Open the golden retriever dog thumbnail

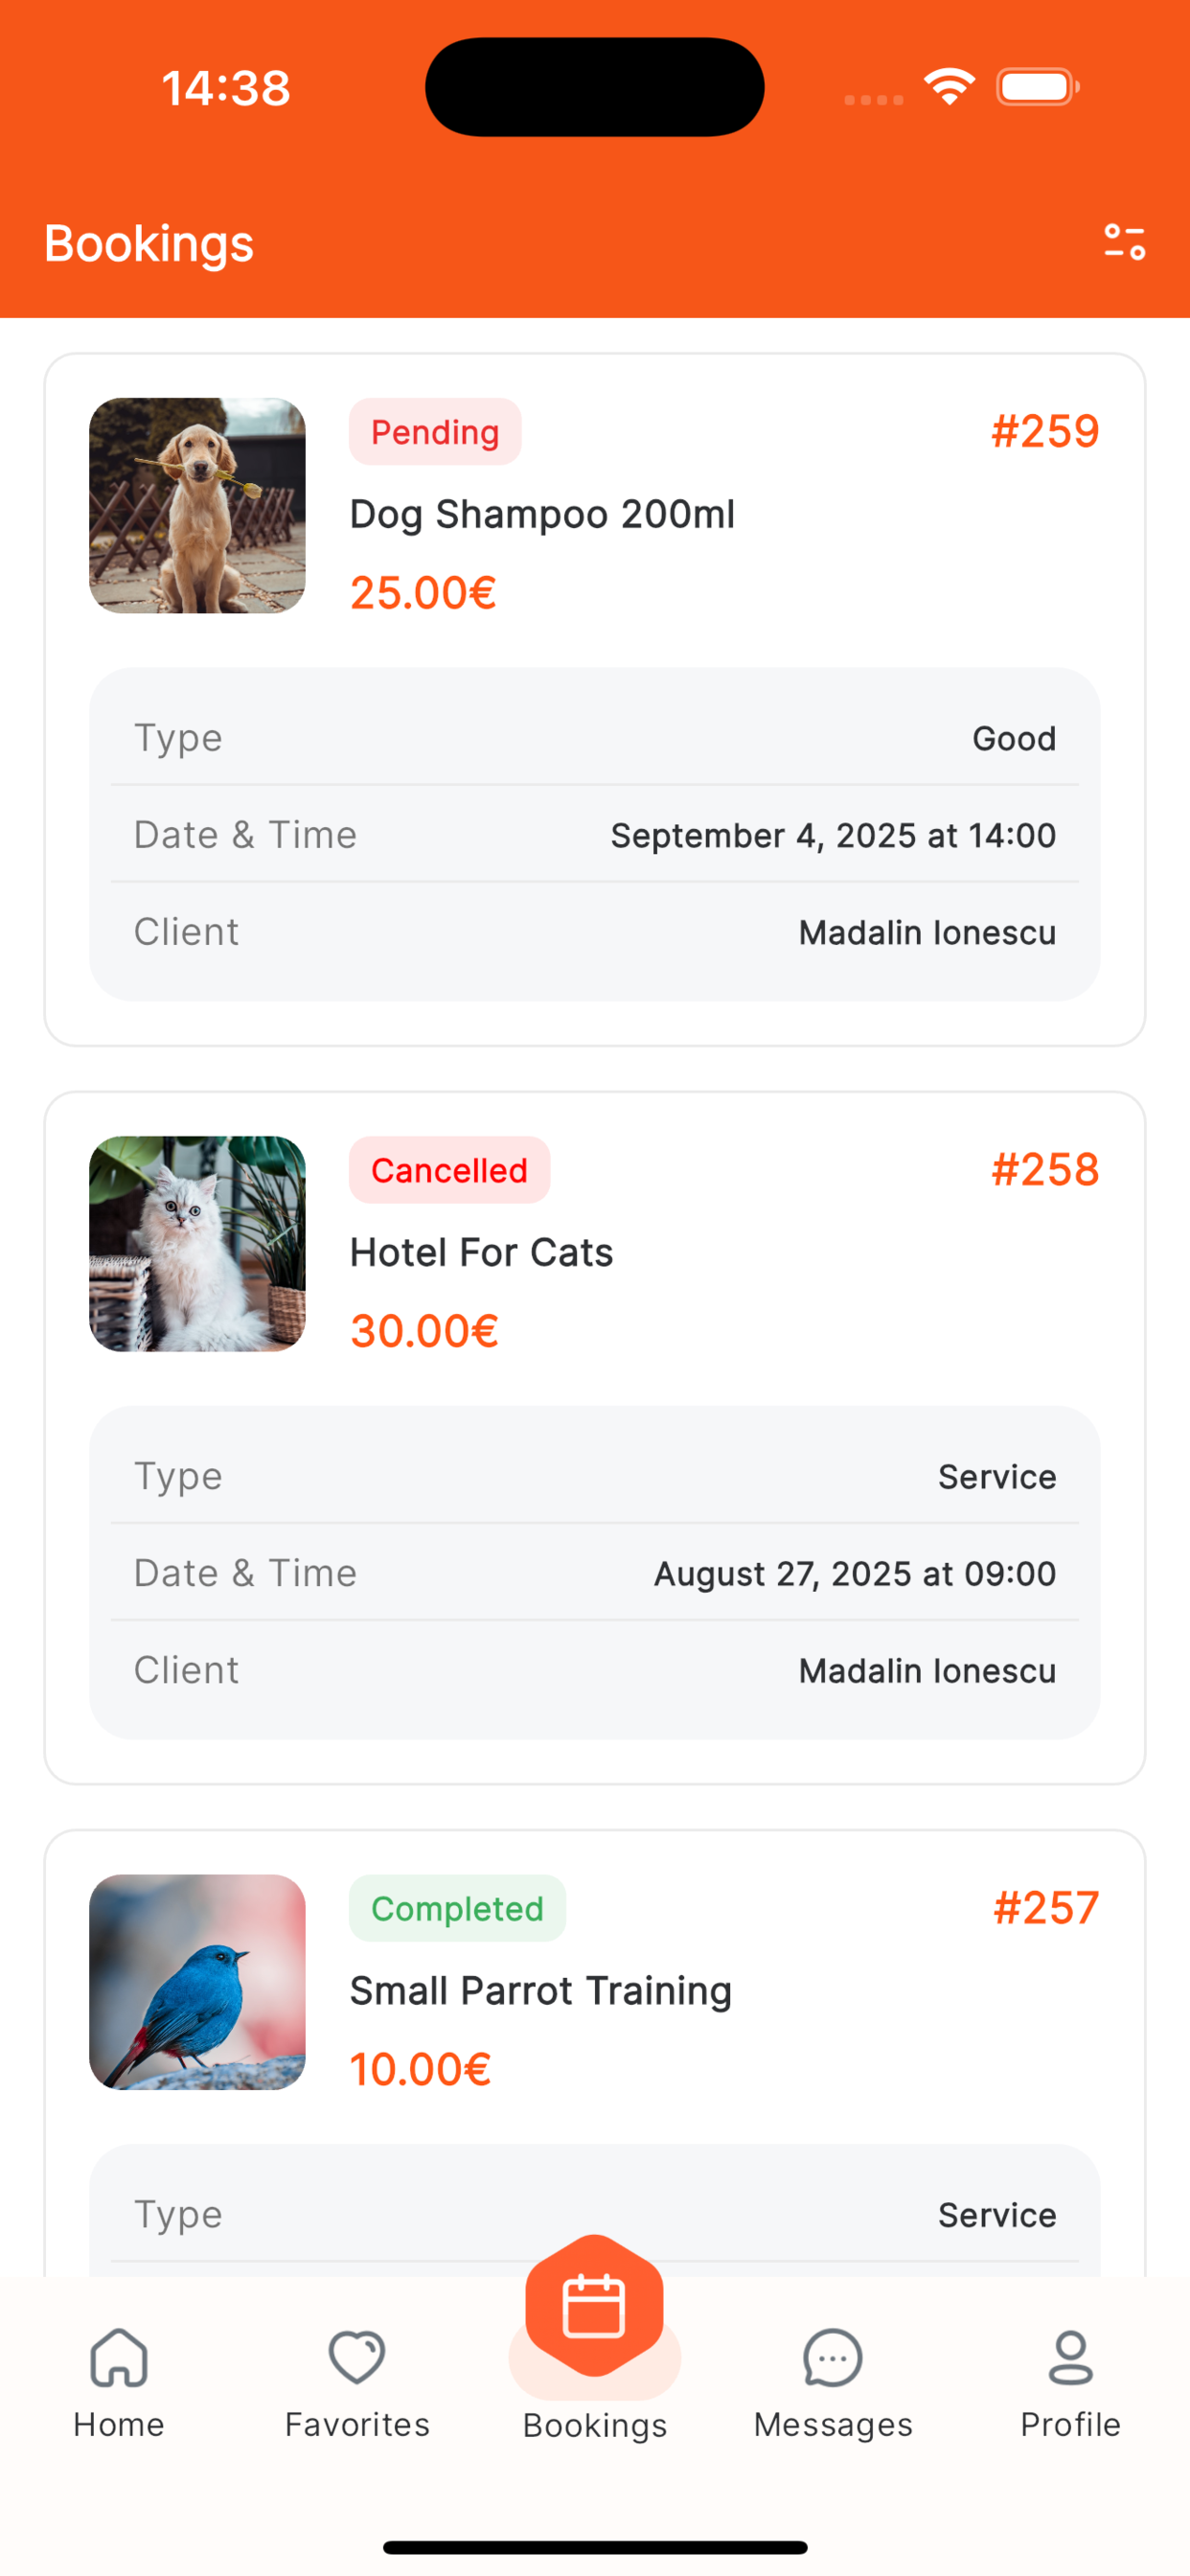(197, 505)
